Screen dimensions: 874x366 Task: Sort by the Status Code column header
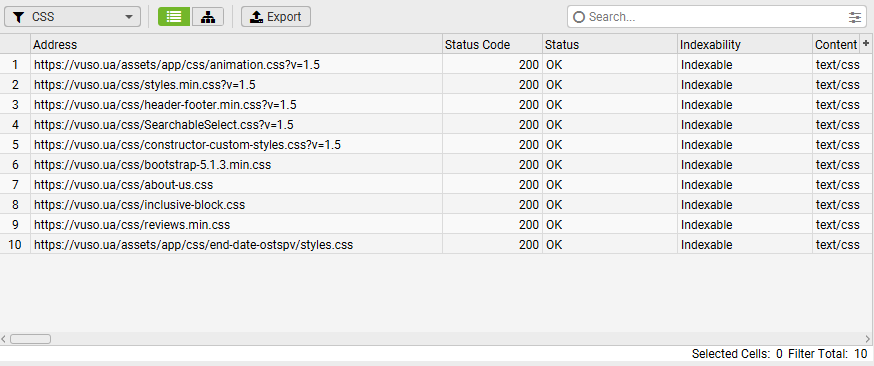click(x=493, y=45)
